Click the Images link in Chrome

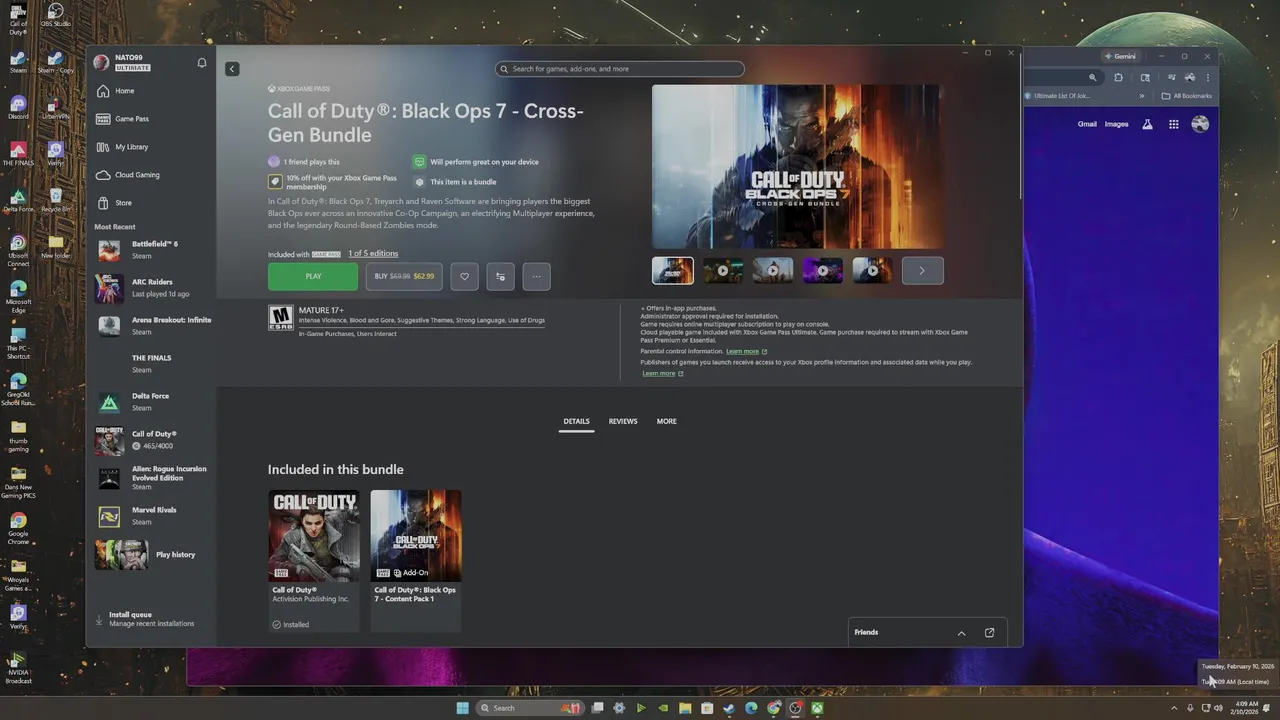1116,124
